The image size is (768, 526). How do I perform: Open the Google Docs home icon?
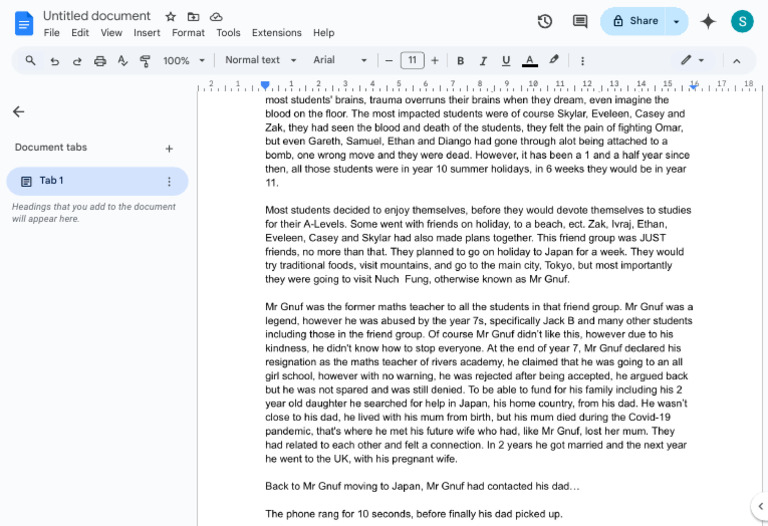click(24, 24)
